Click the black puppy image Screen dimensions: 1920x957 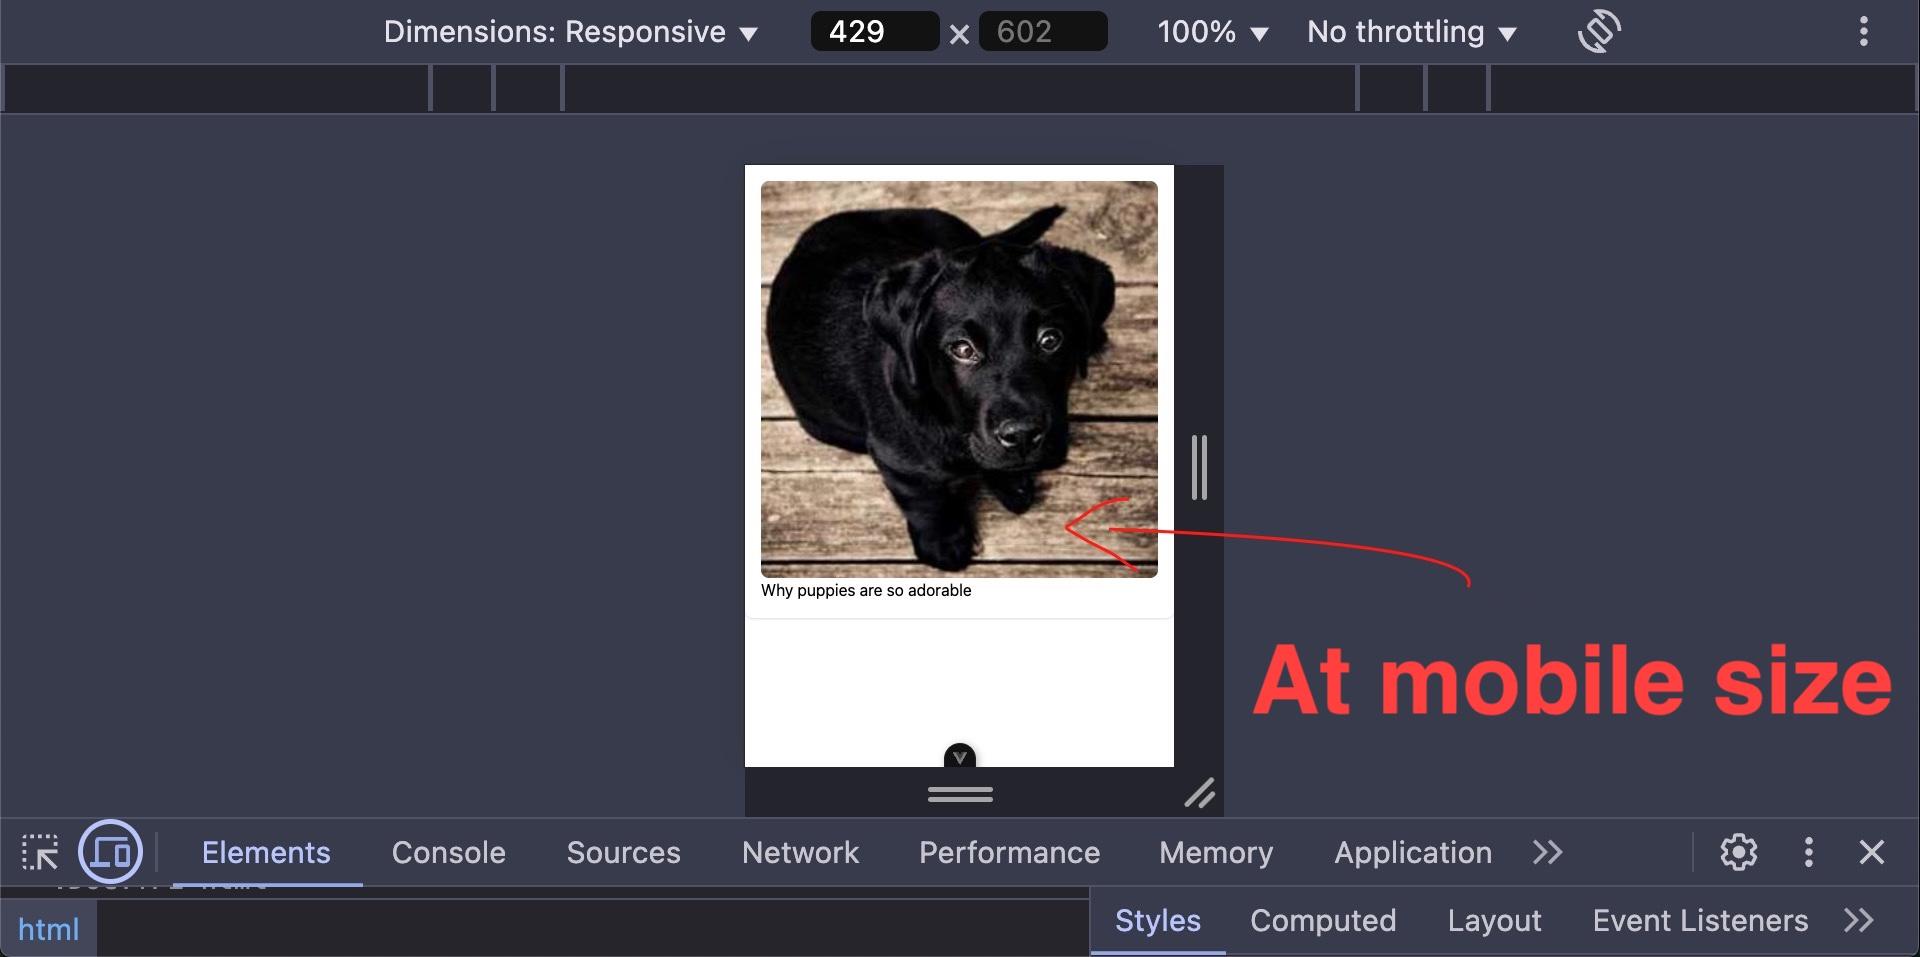tap(958, 378)
